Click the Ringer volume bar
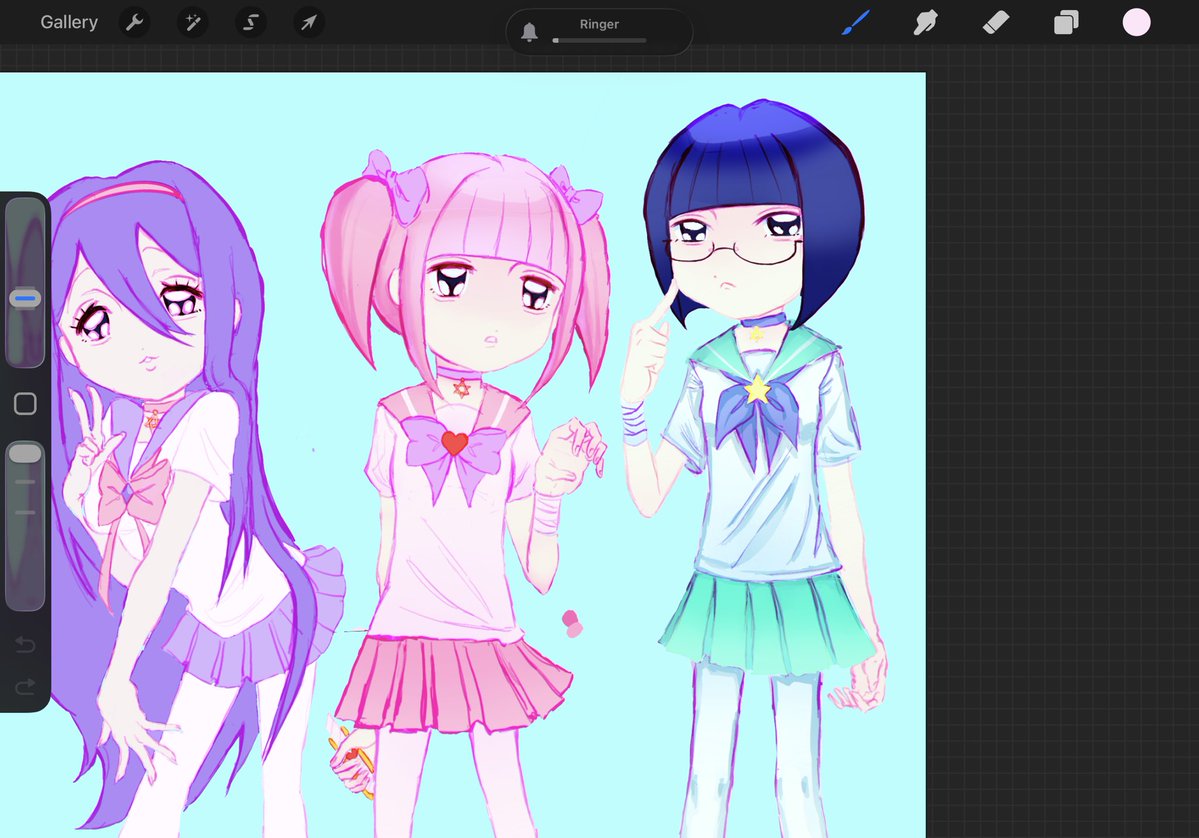The image size is (1199, 838). point(600,40)
